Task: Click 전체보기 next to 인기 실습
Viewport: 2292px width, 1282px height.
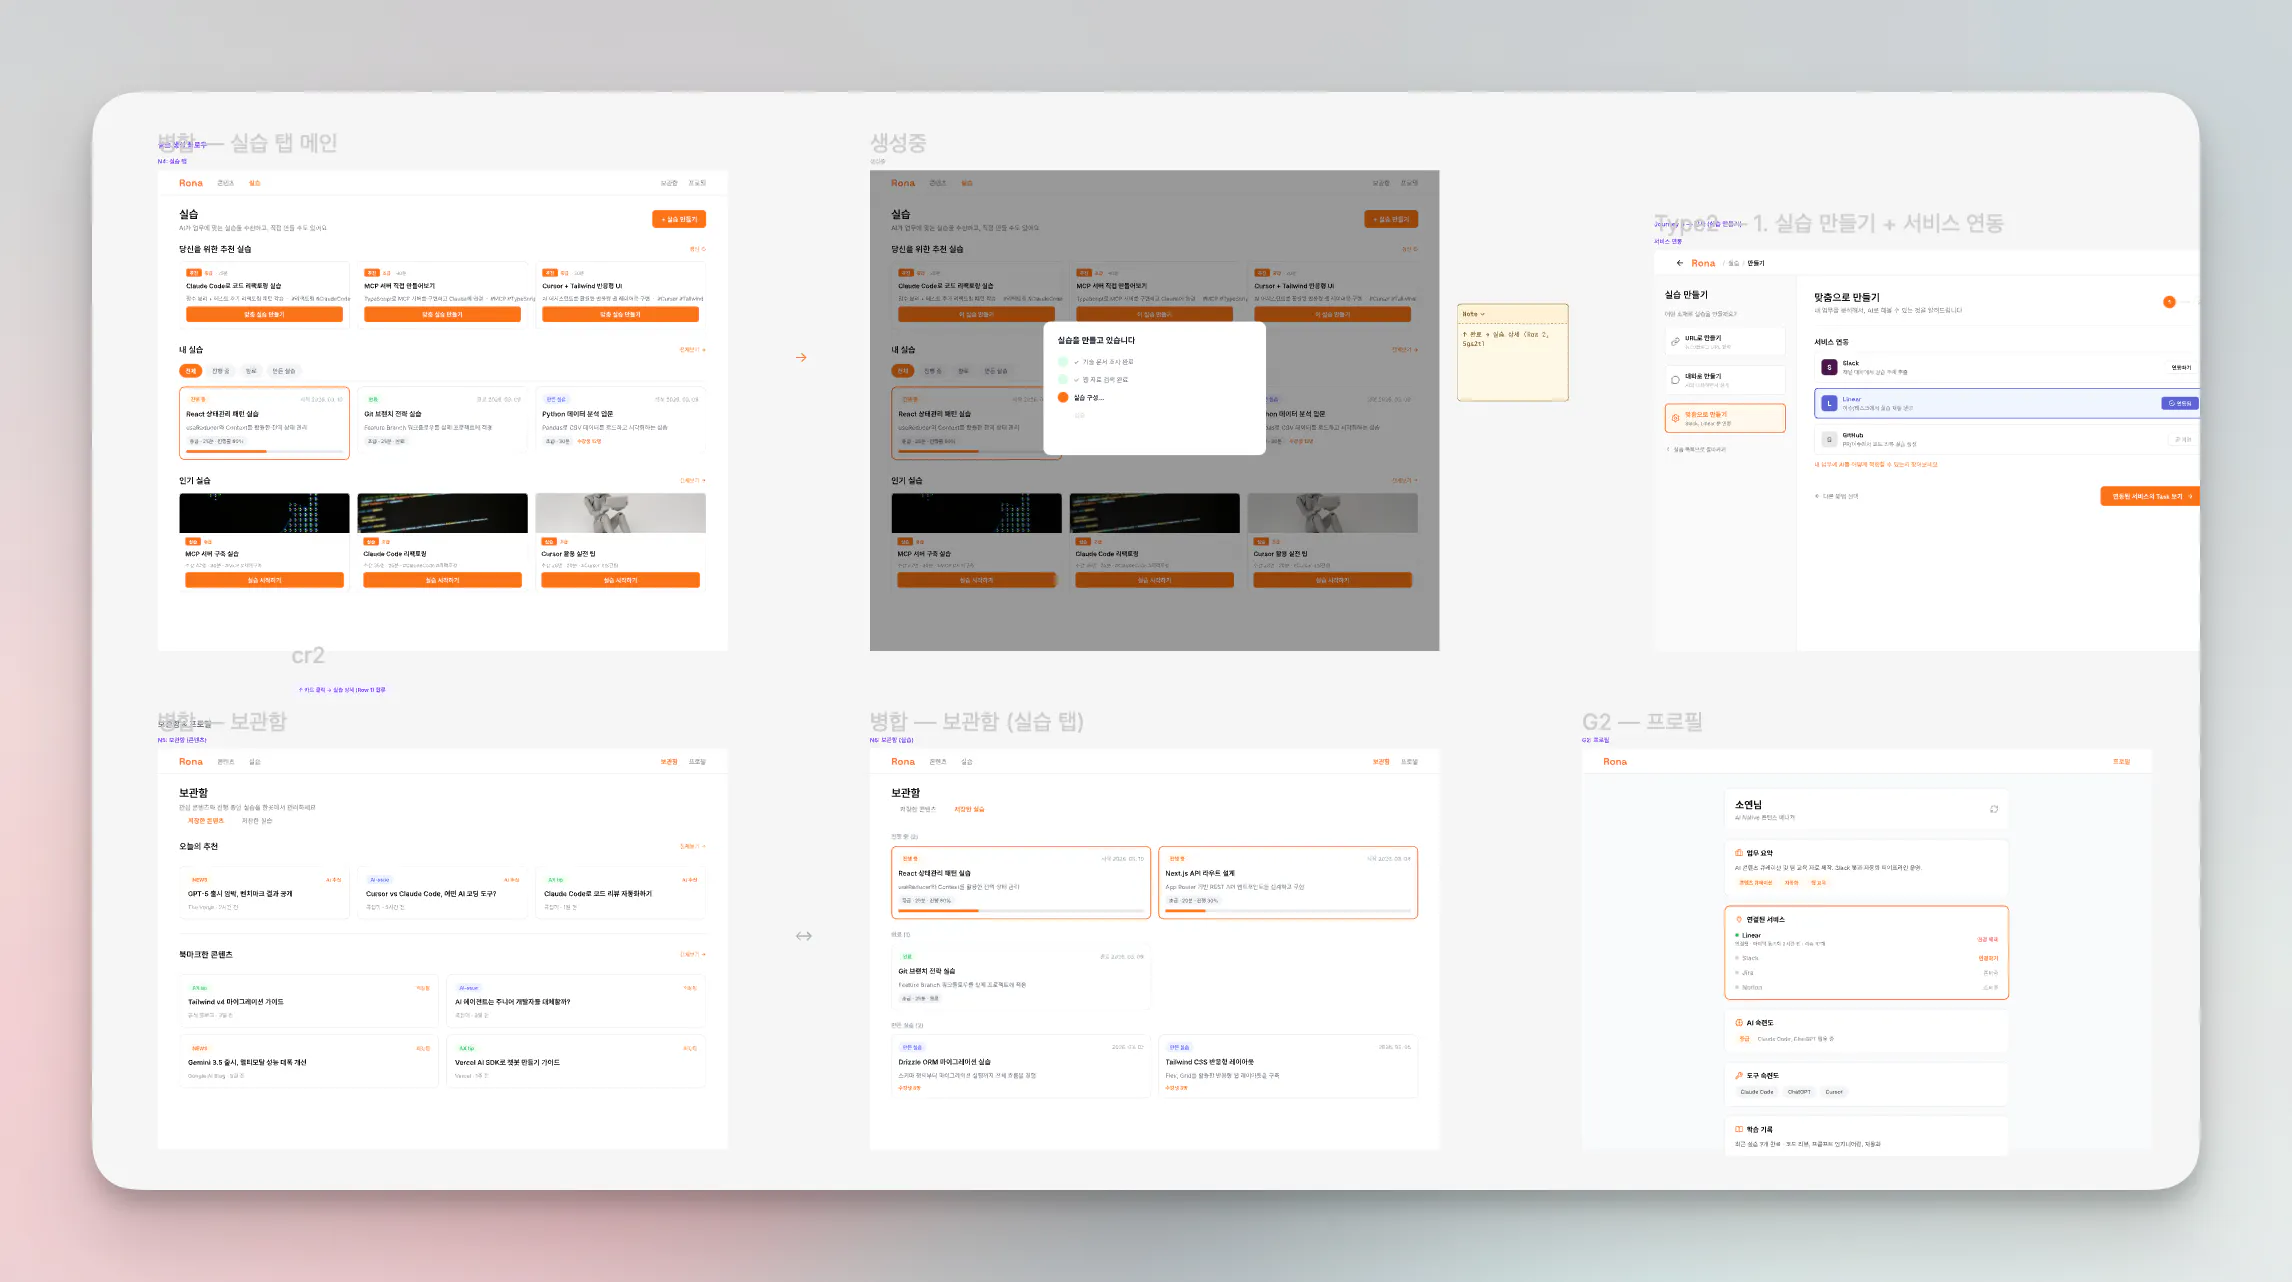Action: pyautogui.click(x=692, y=481)
